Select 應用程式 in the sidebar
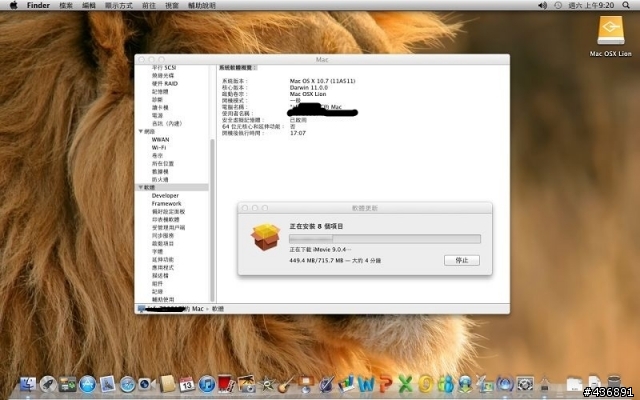The height and width of the screenshot is (400, 640). pos(163,267)
